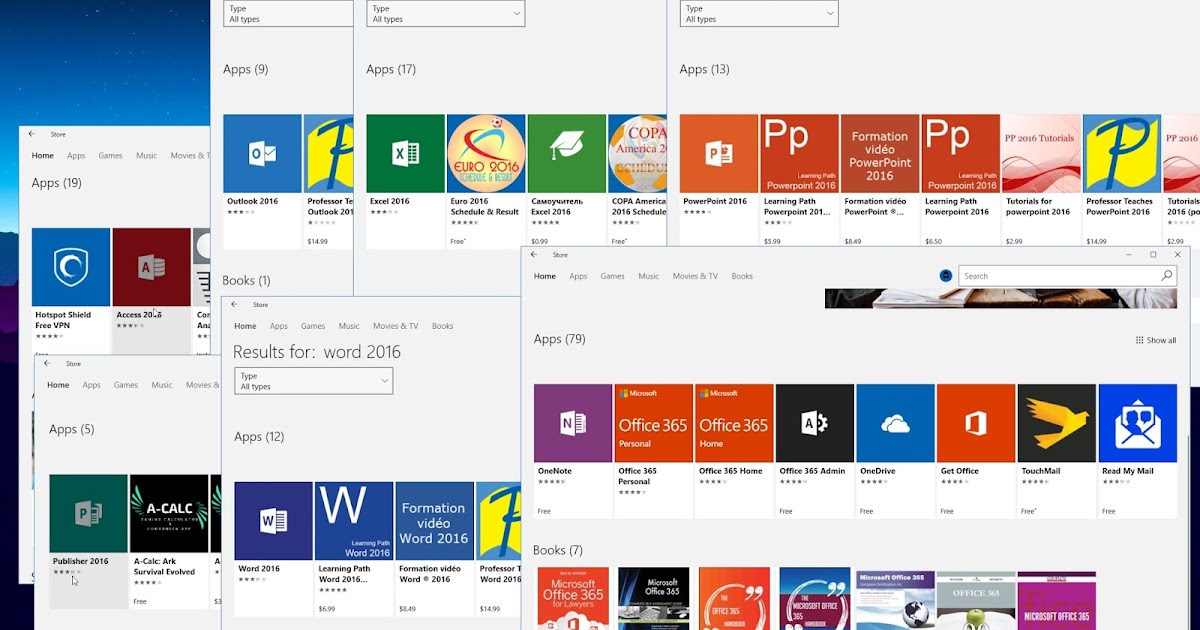Viewport: 1200px width, 630px height.
Task: Open the Get Office app tile
Action: click(976, 422)
